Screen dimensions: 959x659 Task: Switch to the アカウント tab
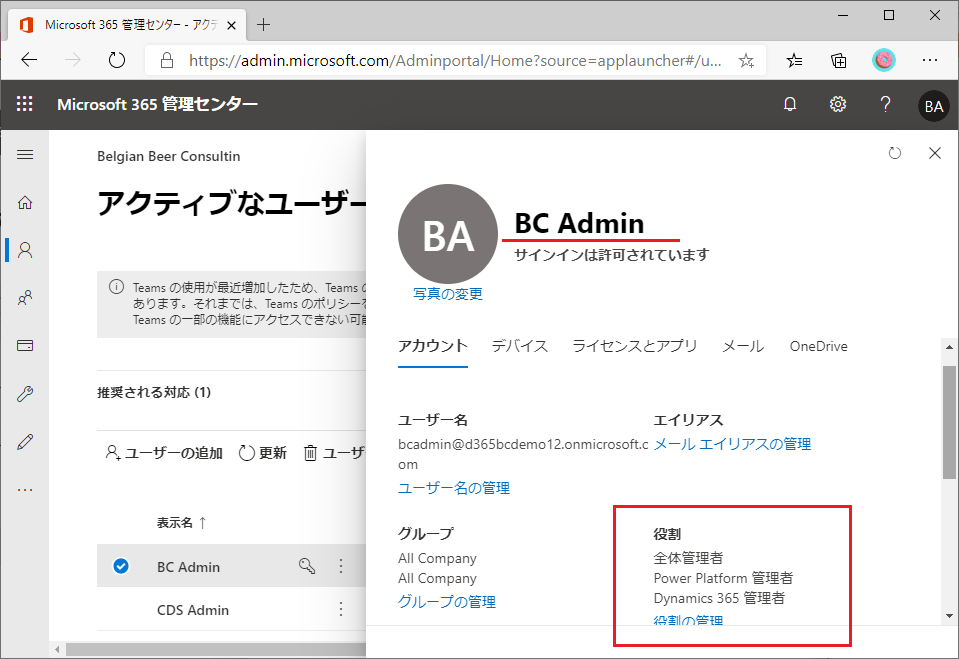[x=432, y=346]
